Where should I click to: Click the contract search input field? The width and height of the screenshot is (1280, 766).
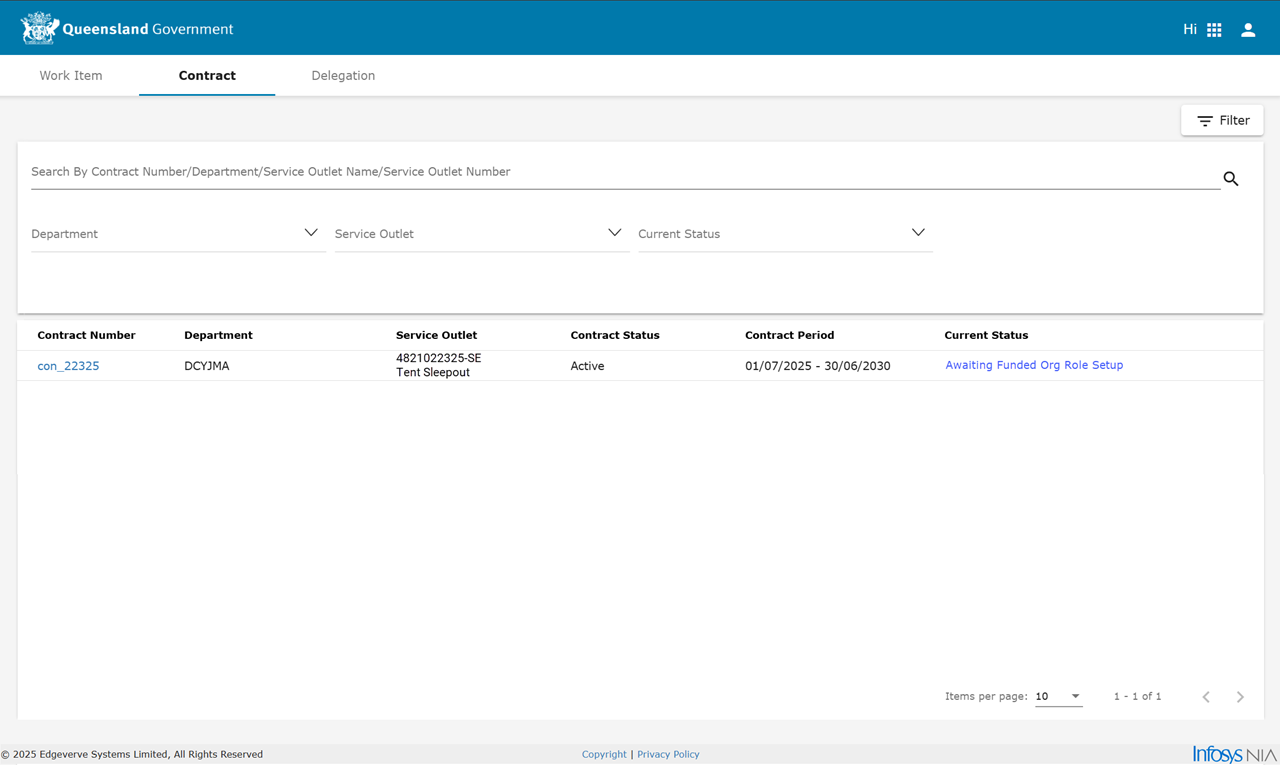(x=620, y=172)
